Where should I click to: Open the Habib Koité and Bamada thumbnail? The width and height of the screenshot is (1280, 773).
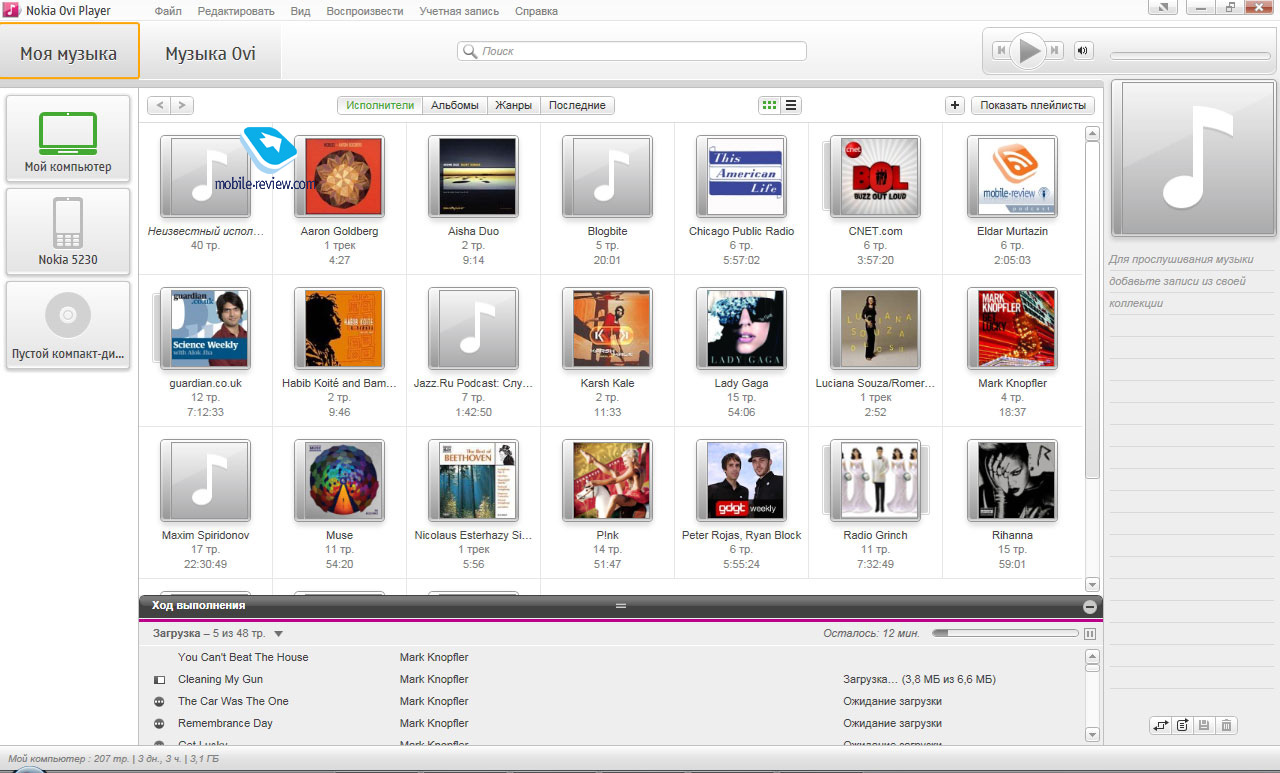pos(340,329)
